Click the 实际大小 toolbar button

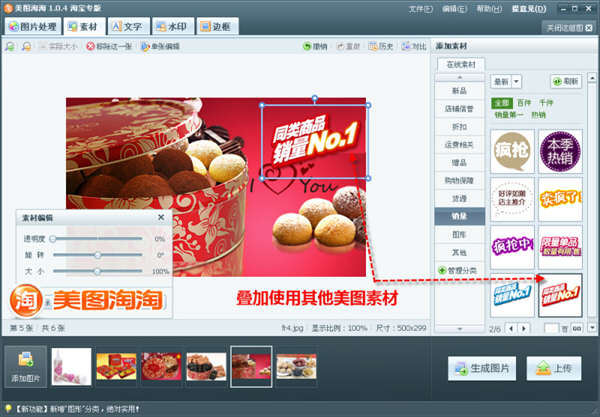click(58, 46)
